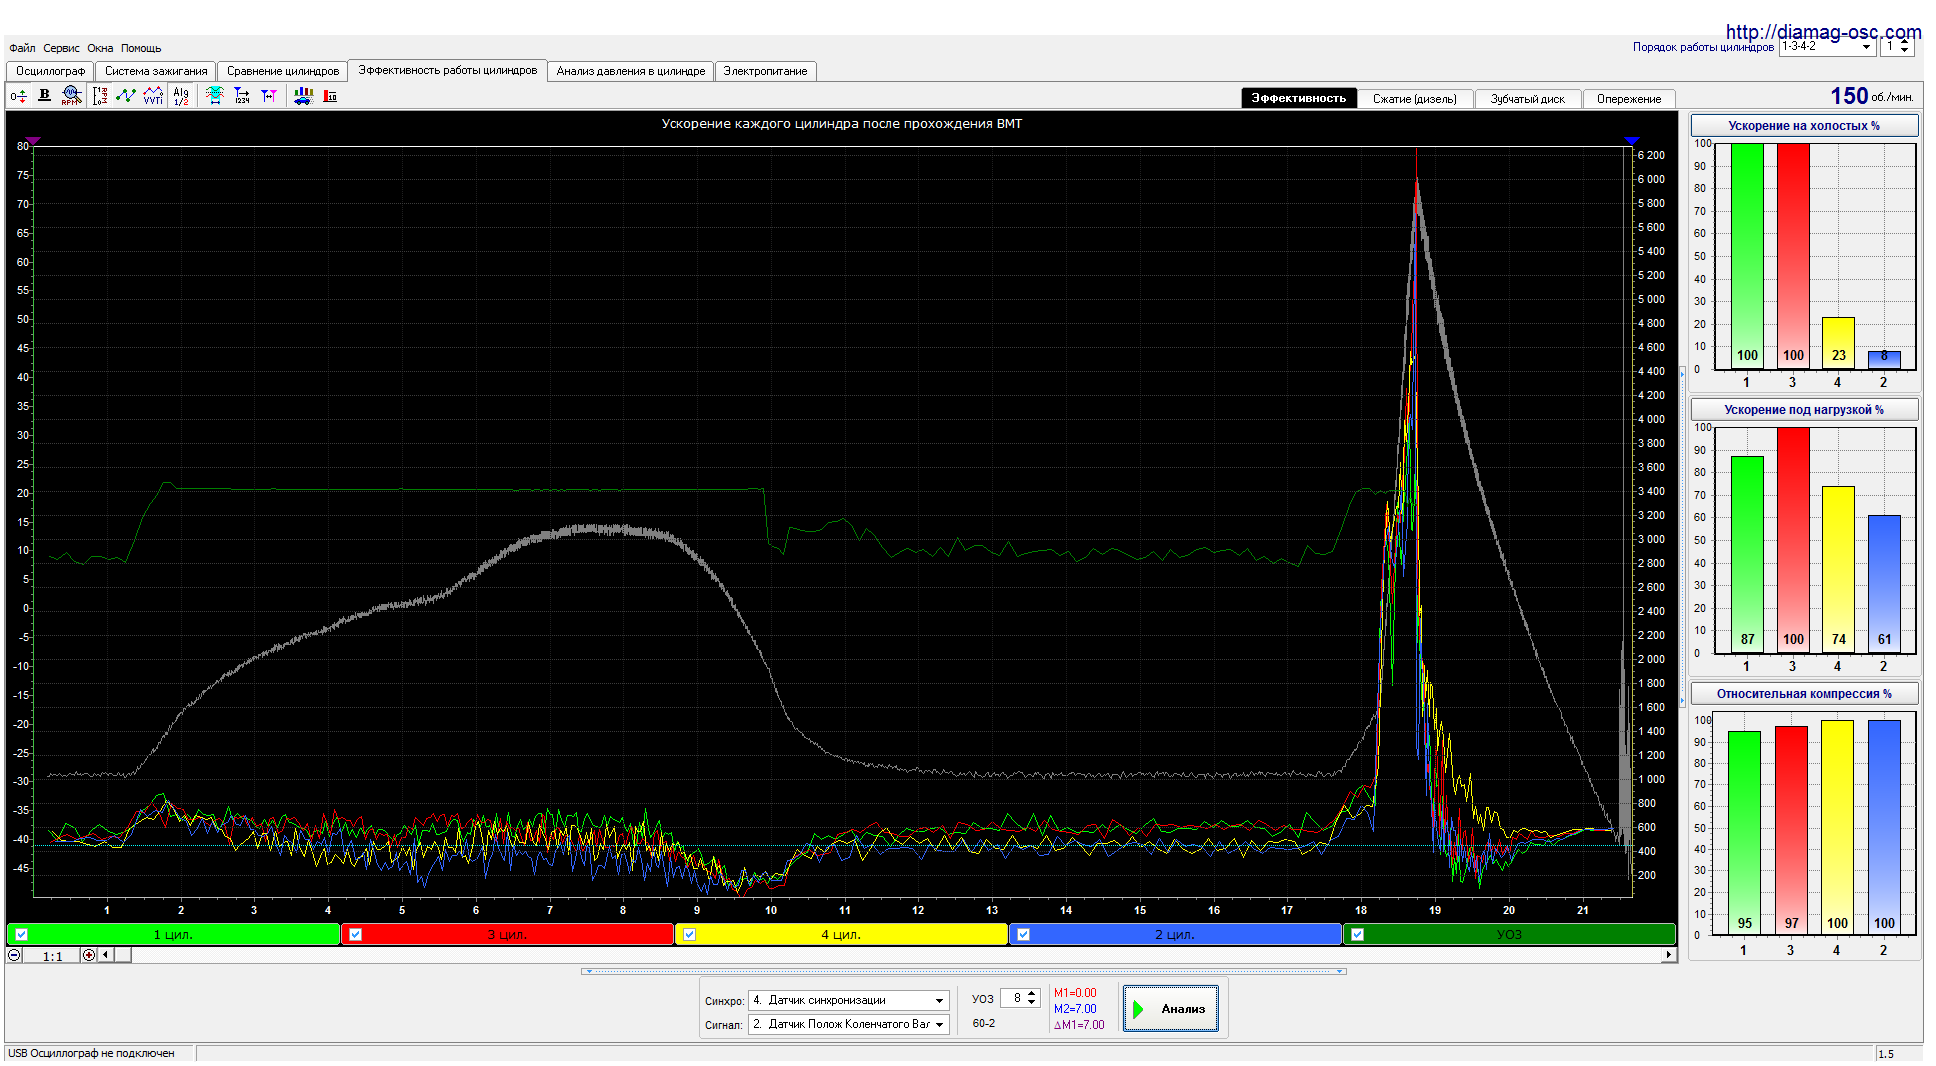Select the Сжатие (дизель) sub-tab
1936x1066 pixels.
[1415, 99]
